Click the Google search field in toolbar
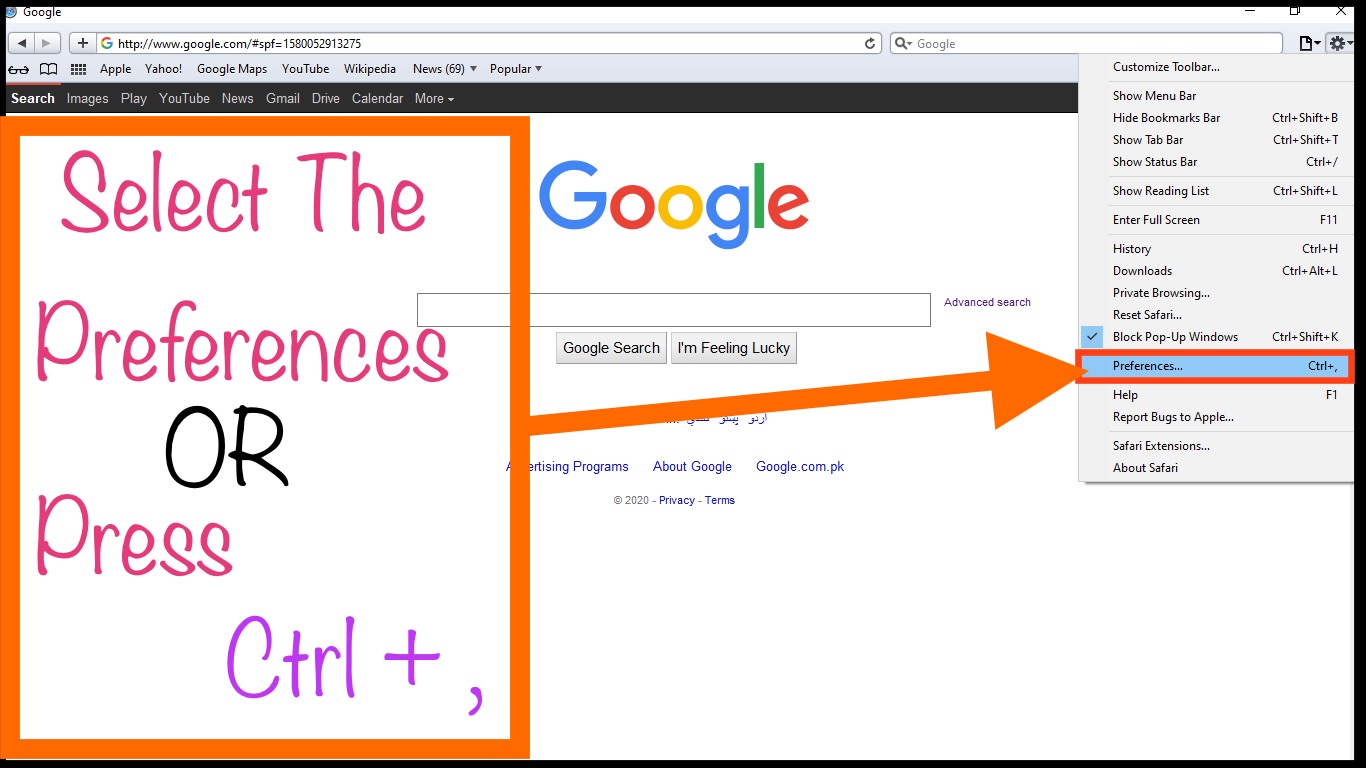This screenshot has height=768, width=1366. (x=1086, y=44)
